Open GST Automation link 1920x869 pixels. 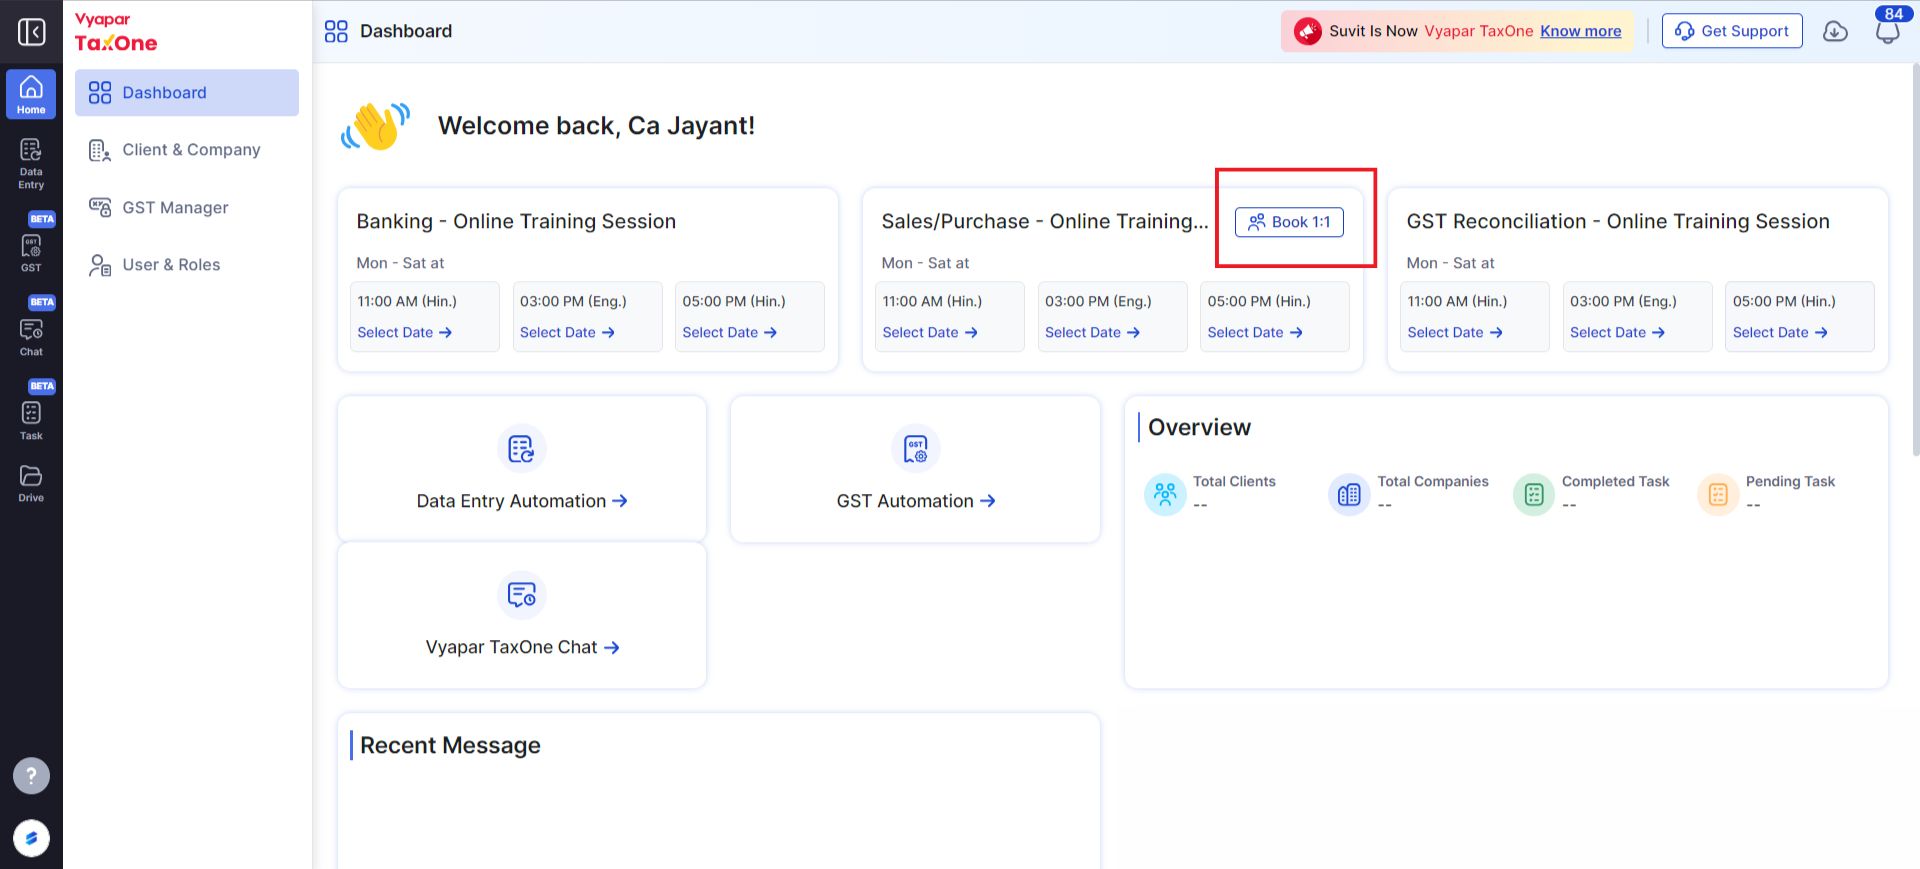coord(916,501)
